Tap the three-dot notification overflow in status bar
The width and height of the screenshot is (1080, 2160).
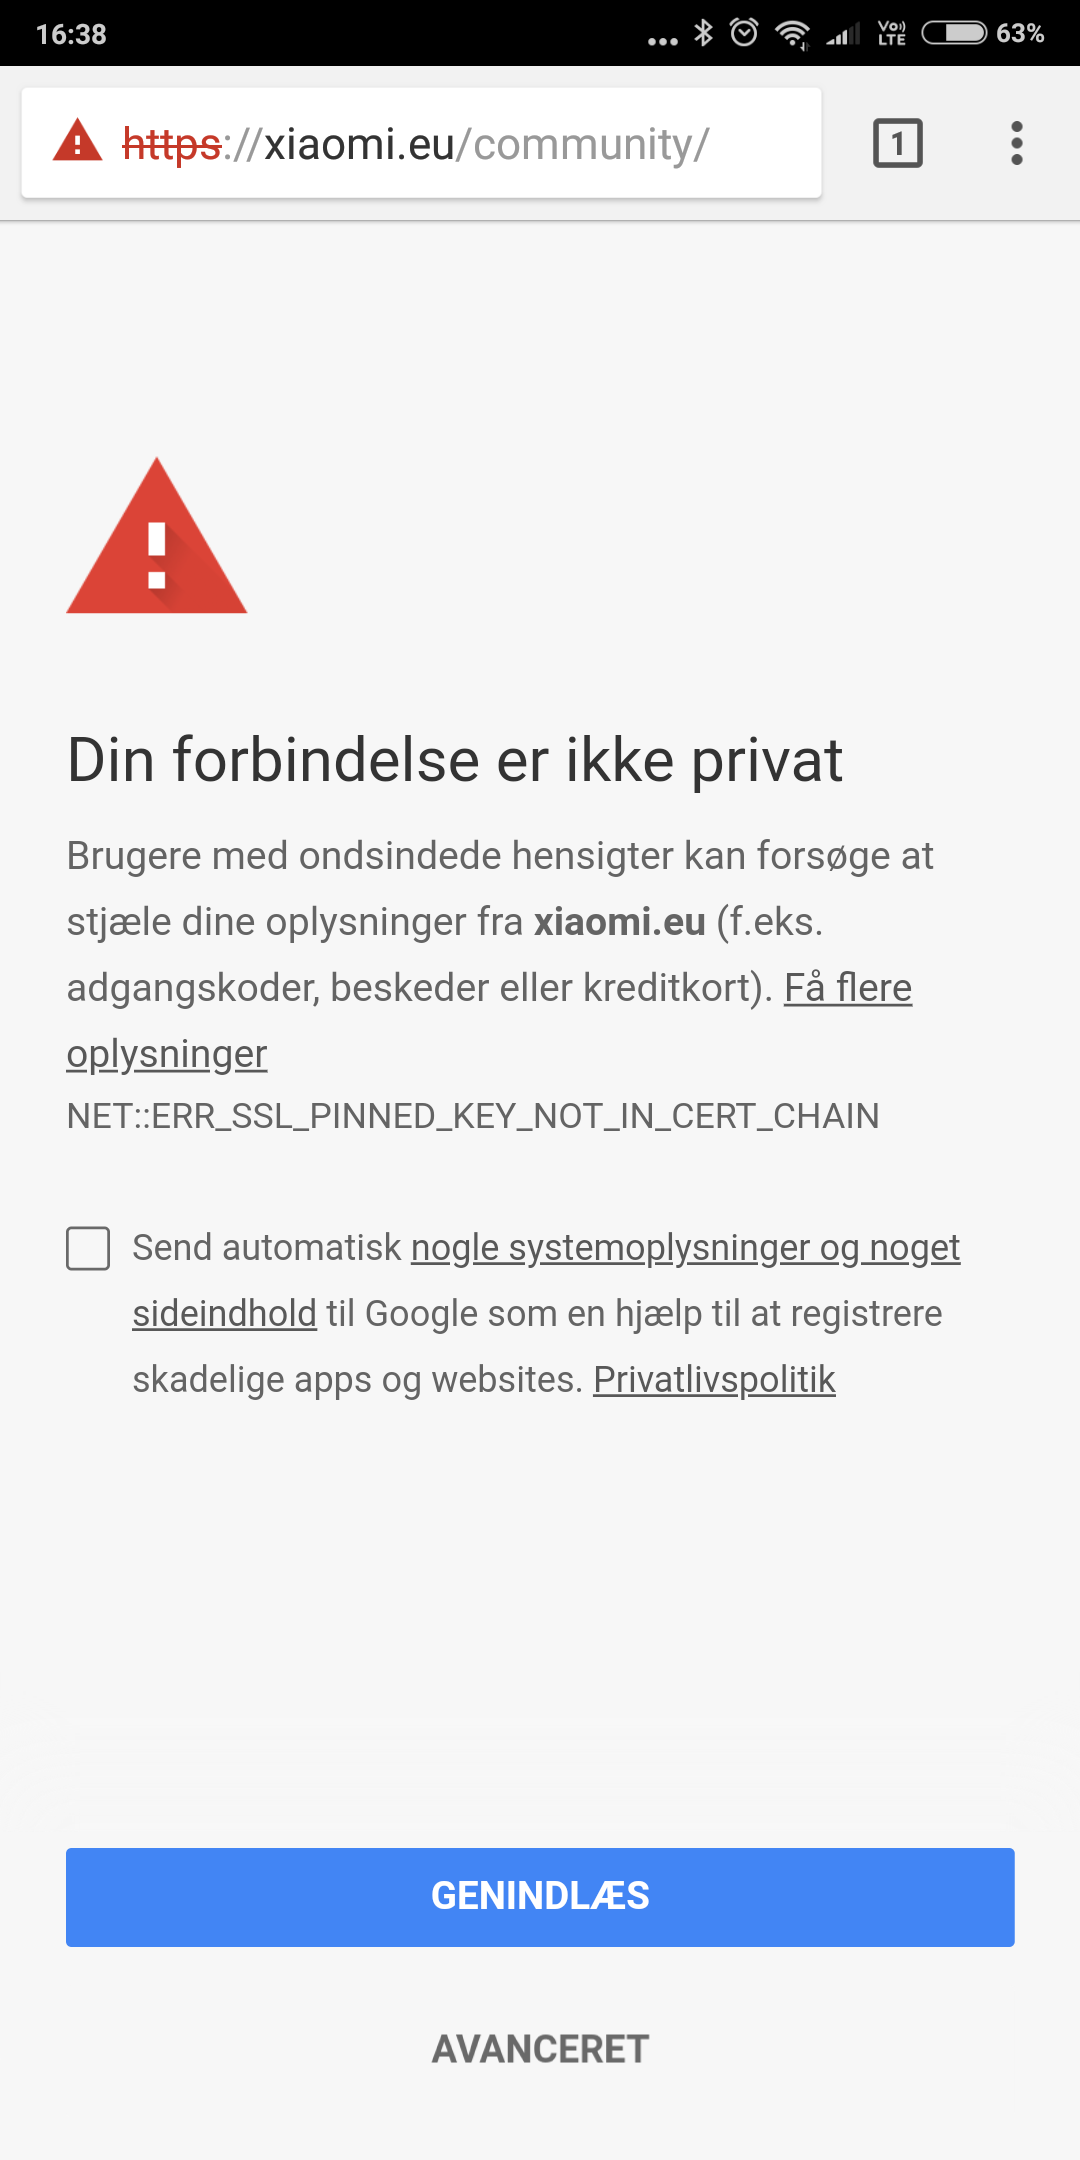[x=663, y=41]
